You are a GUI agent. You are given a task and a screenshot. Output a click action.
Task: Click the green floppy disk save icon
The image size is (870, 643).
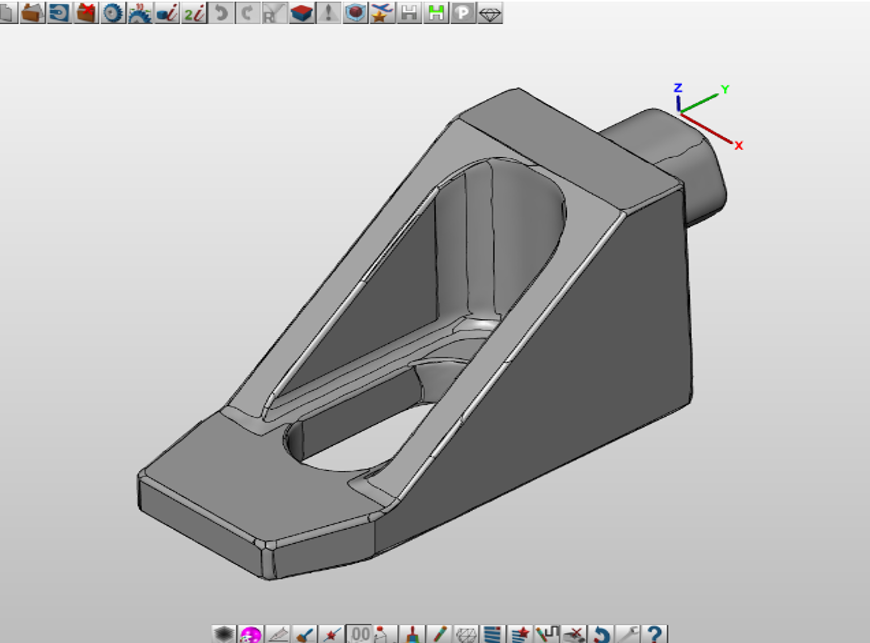tap(436, 13)
